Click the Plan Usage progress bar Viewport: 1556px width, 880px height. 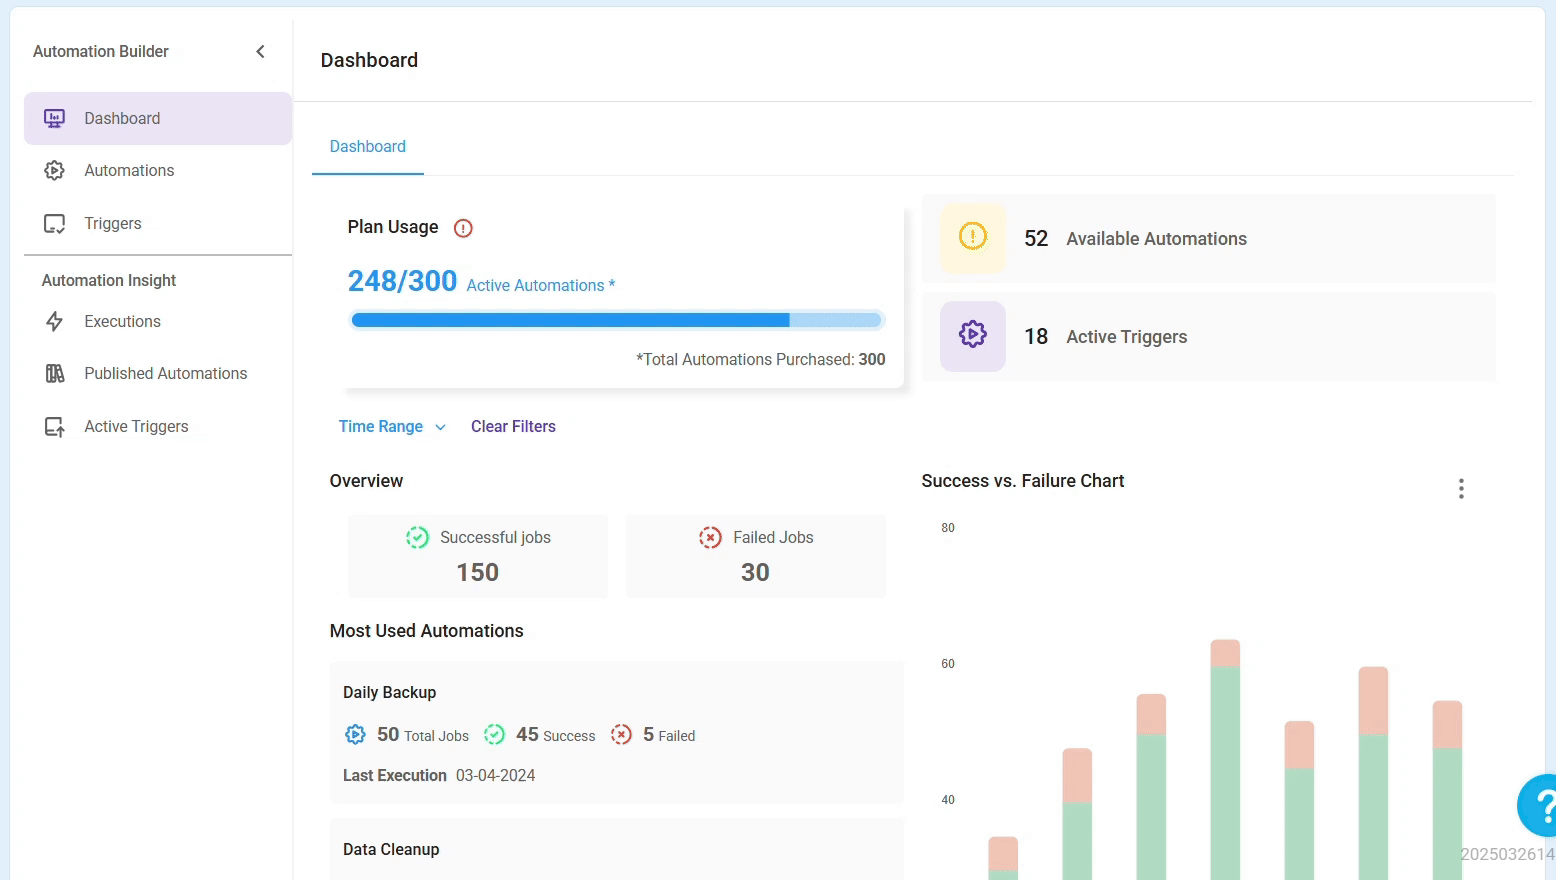616,320
